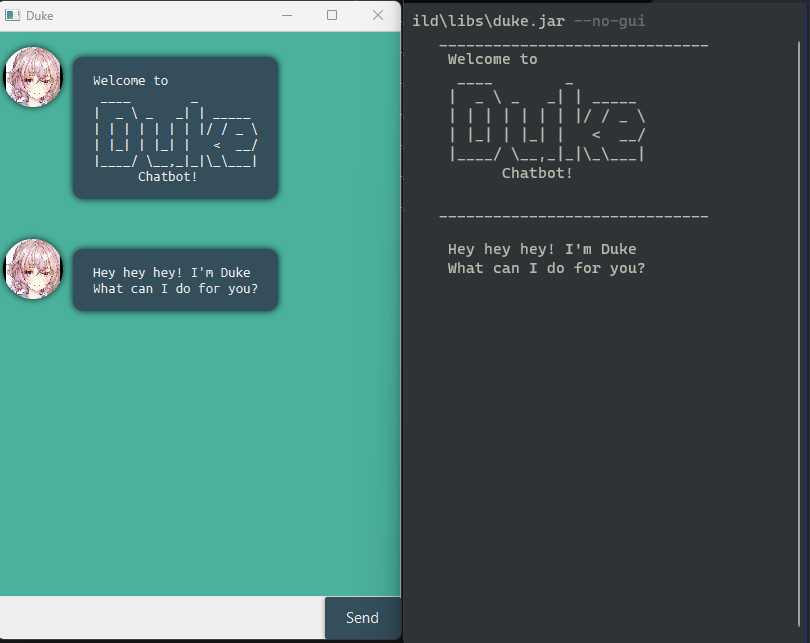The width and height of the screenshot is (810, 643).
Task: Select the "Hey hey hey! I'm Duke" chat bubble
Action: (x=175, y=280)
